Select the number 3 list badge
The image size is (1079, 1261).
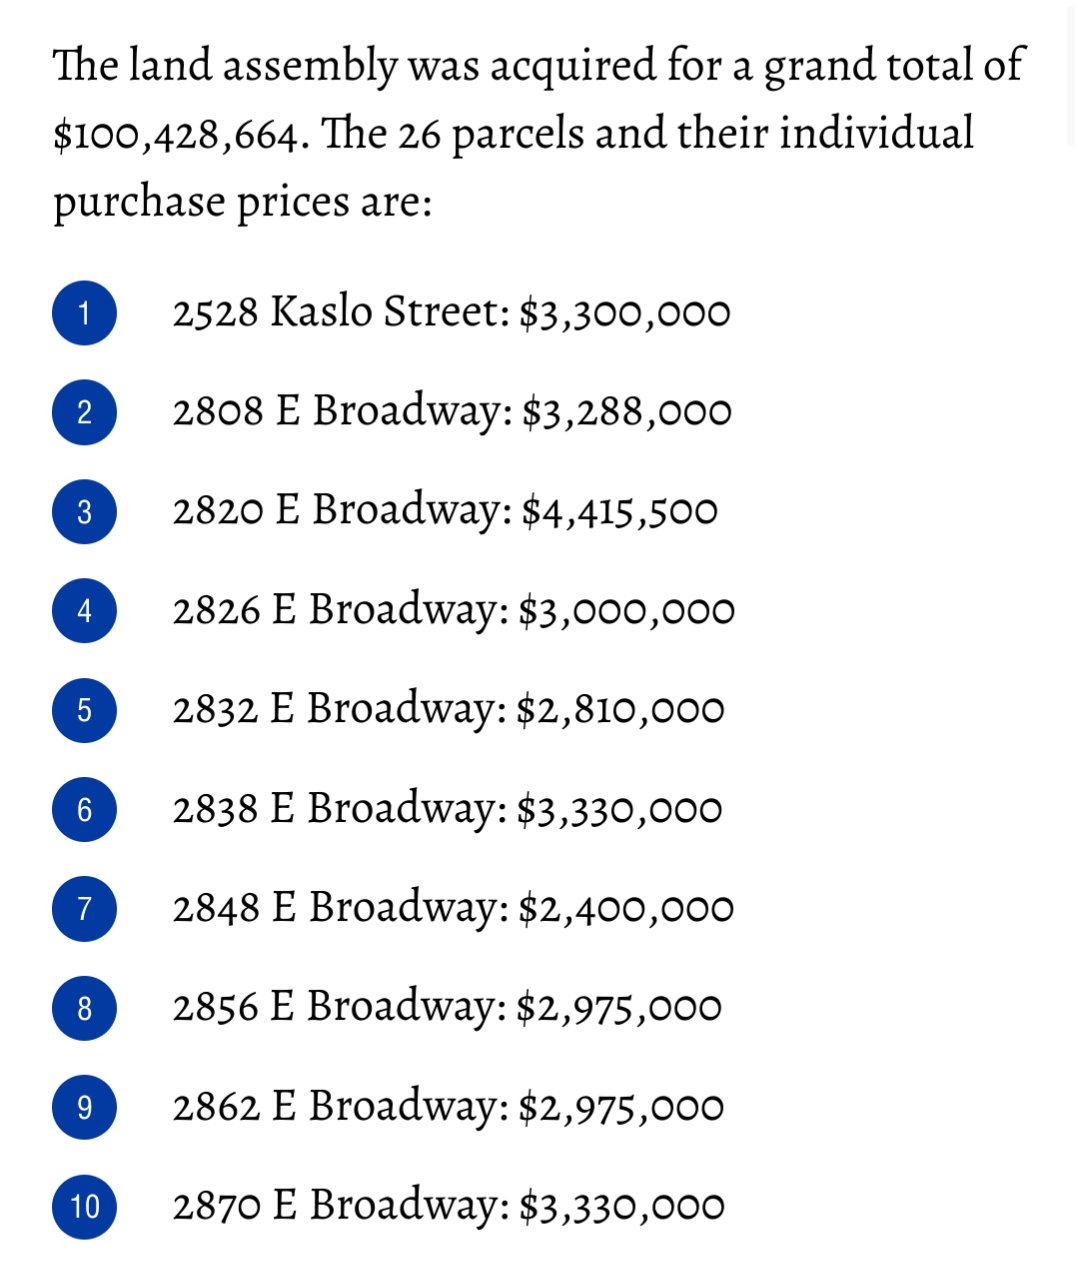coord(84,511)
